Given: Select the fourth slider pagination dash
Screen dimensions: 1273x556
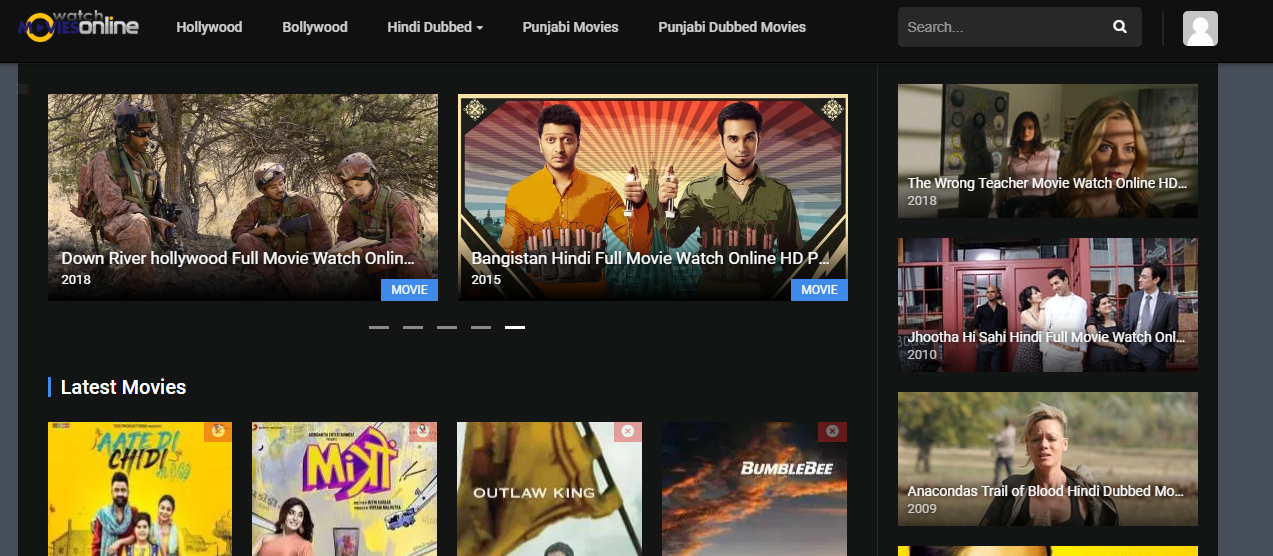Looking at the screenshot, I should click(481, 327).
